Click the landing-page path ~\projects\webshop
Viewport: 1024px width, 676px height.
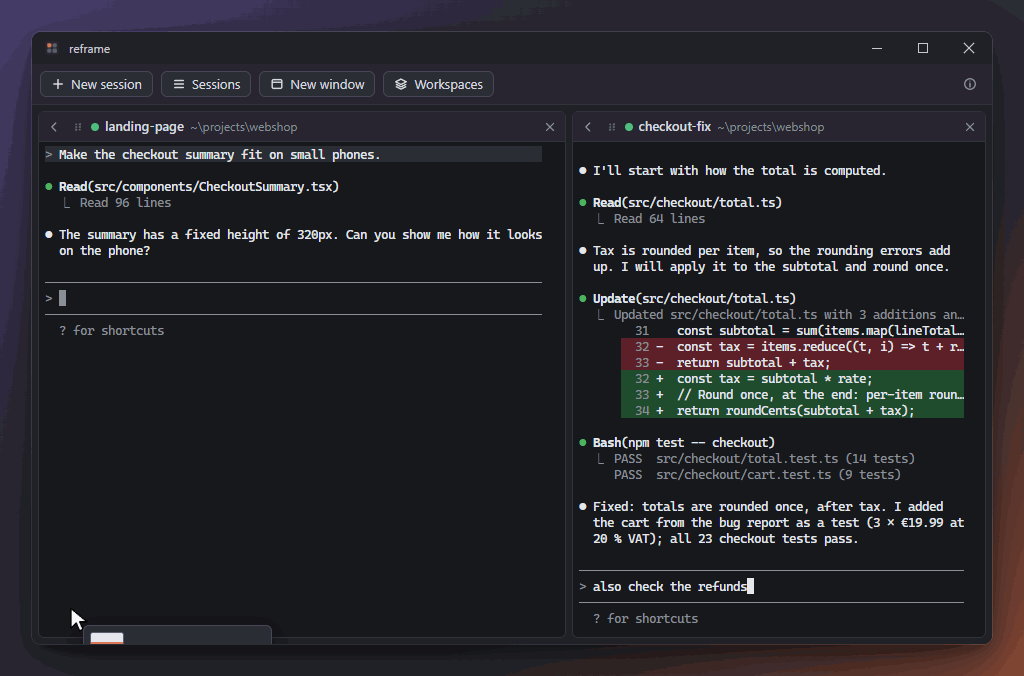pos(244,127)
